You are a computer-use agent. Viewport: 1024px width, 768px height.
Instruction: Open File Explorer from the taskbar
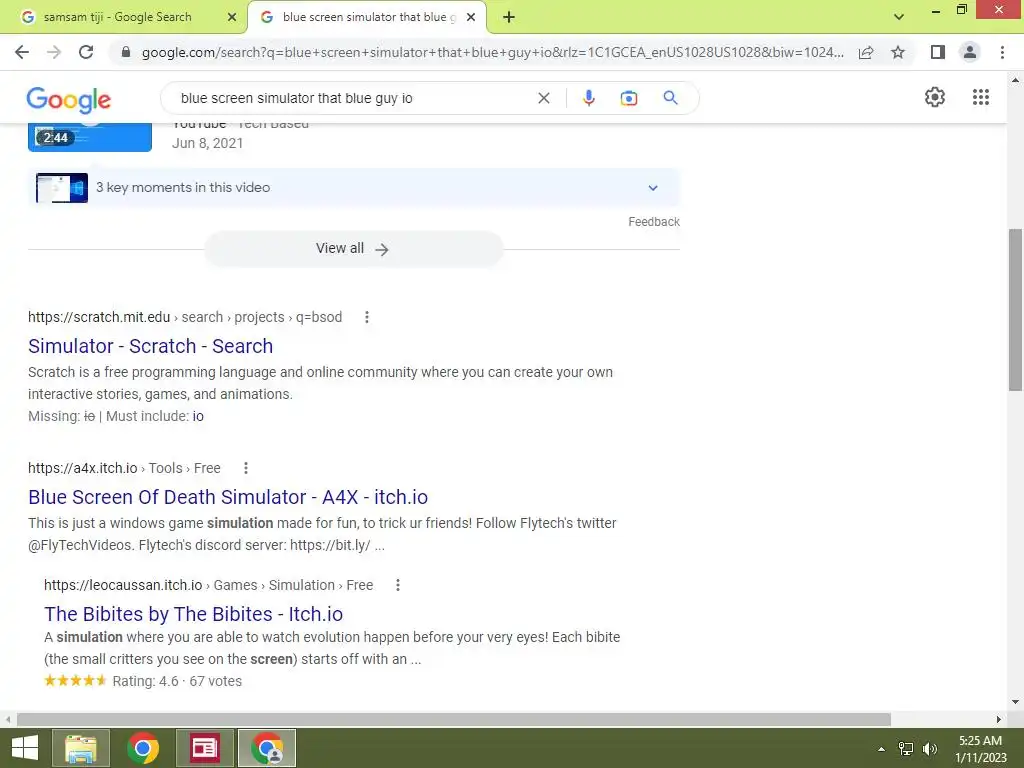[80, 748]
